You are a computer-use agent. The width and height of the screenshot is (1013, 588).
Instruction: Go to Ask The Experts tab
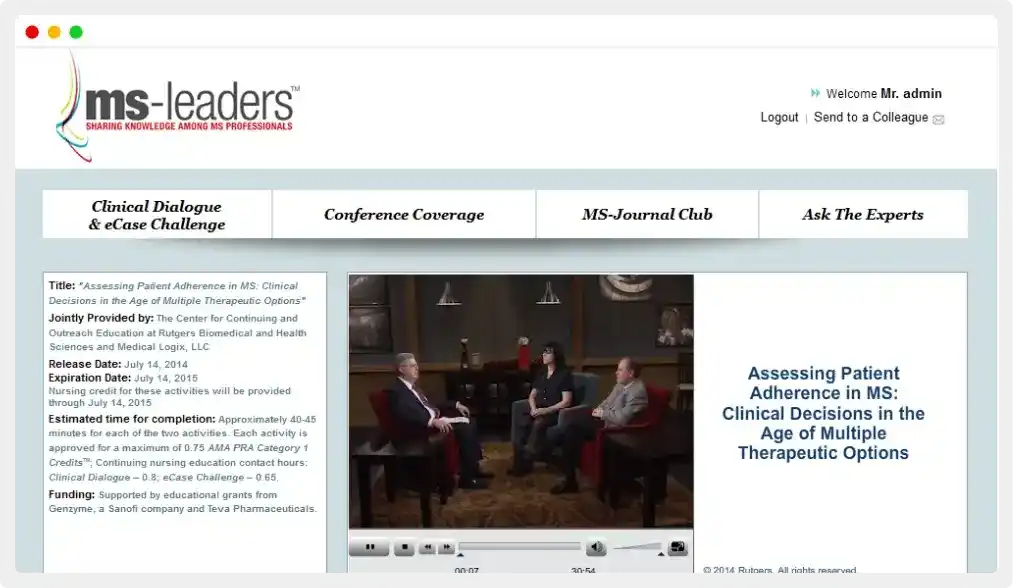[x=862, y=215]
